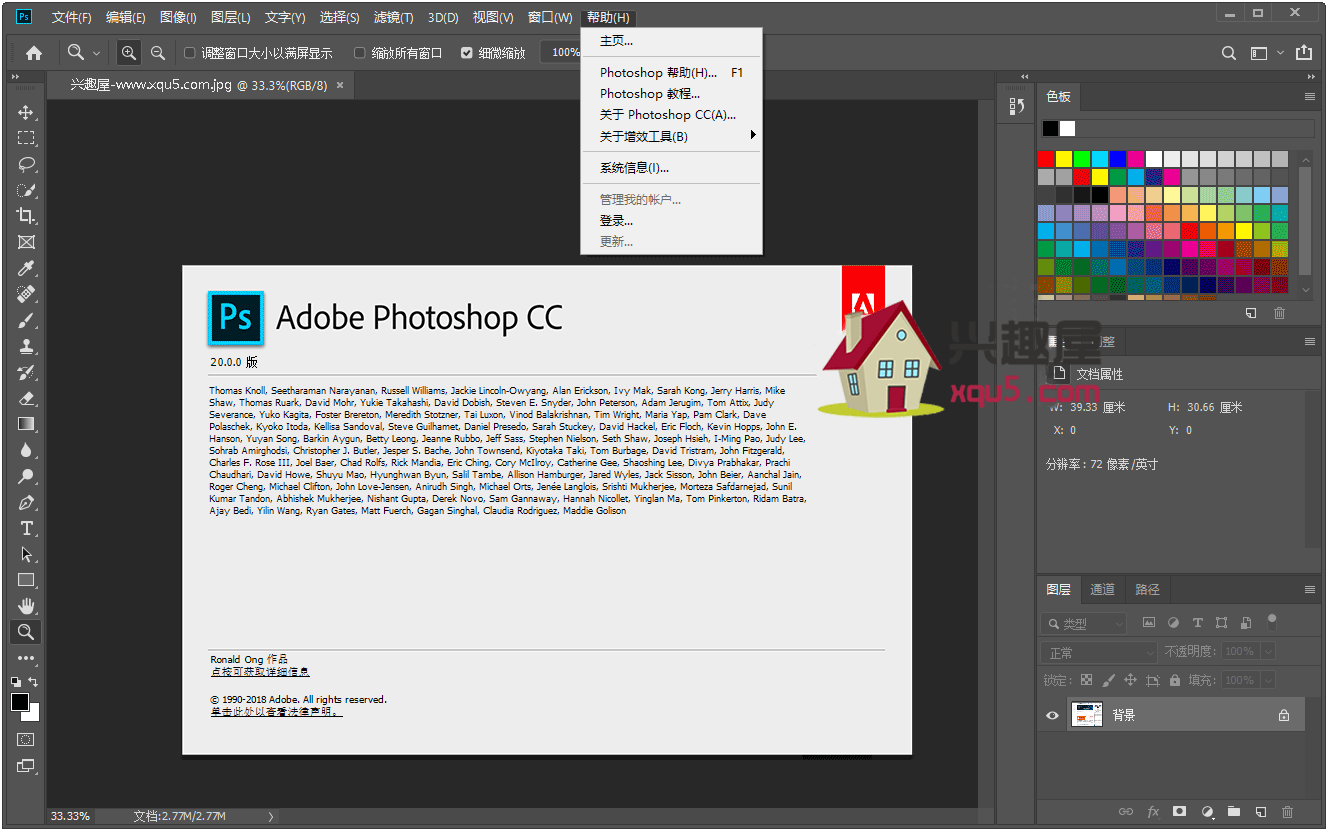Select the Lasso tool
This screenshot has height=832, width=1330.
click(26, 164)
